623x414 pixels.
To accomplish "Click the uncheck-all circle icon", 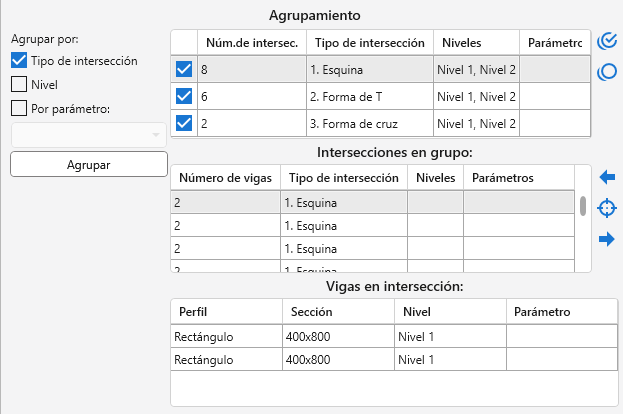I will point(606,72).
